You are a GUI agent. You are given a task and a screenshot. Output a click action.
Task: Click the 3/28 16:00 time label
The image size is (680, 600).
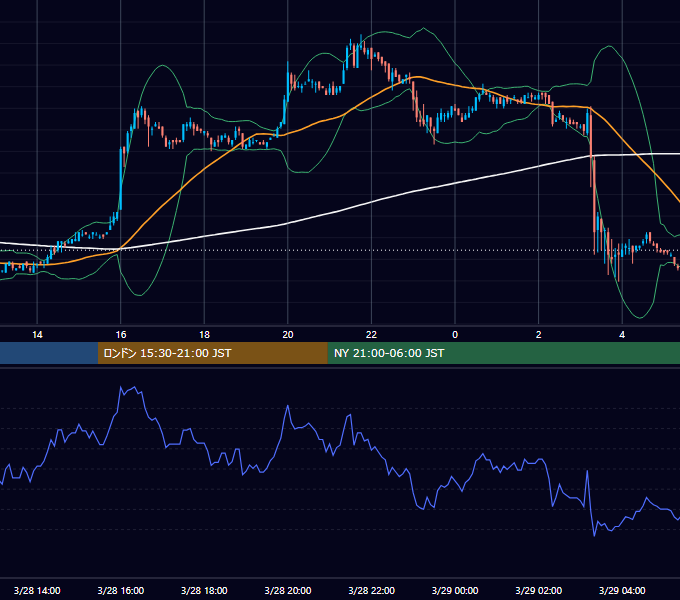121,590
